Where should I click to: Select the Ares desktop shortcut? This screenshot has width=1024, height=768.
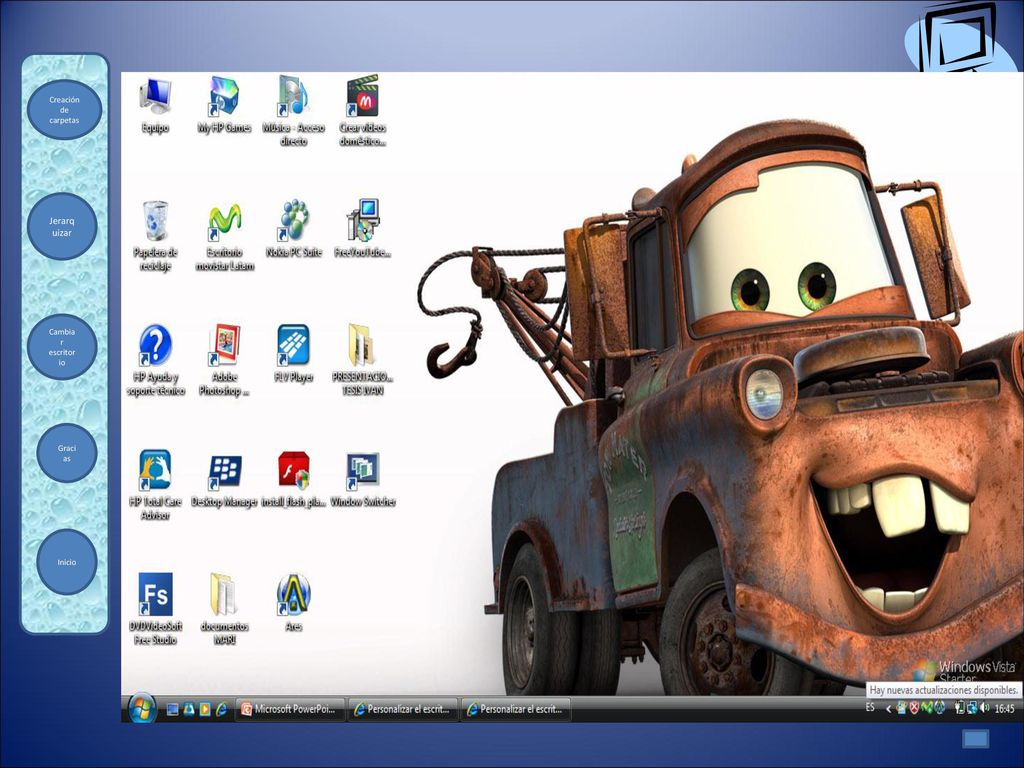pos(294,603)
